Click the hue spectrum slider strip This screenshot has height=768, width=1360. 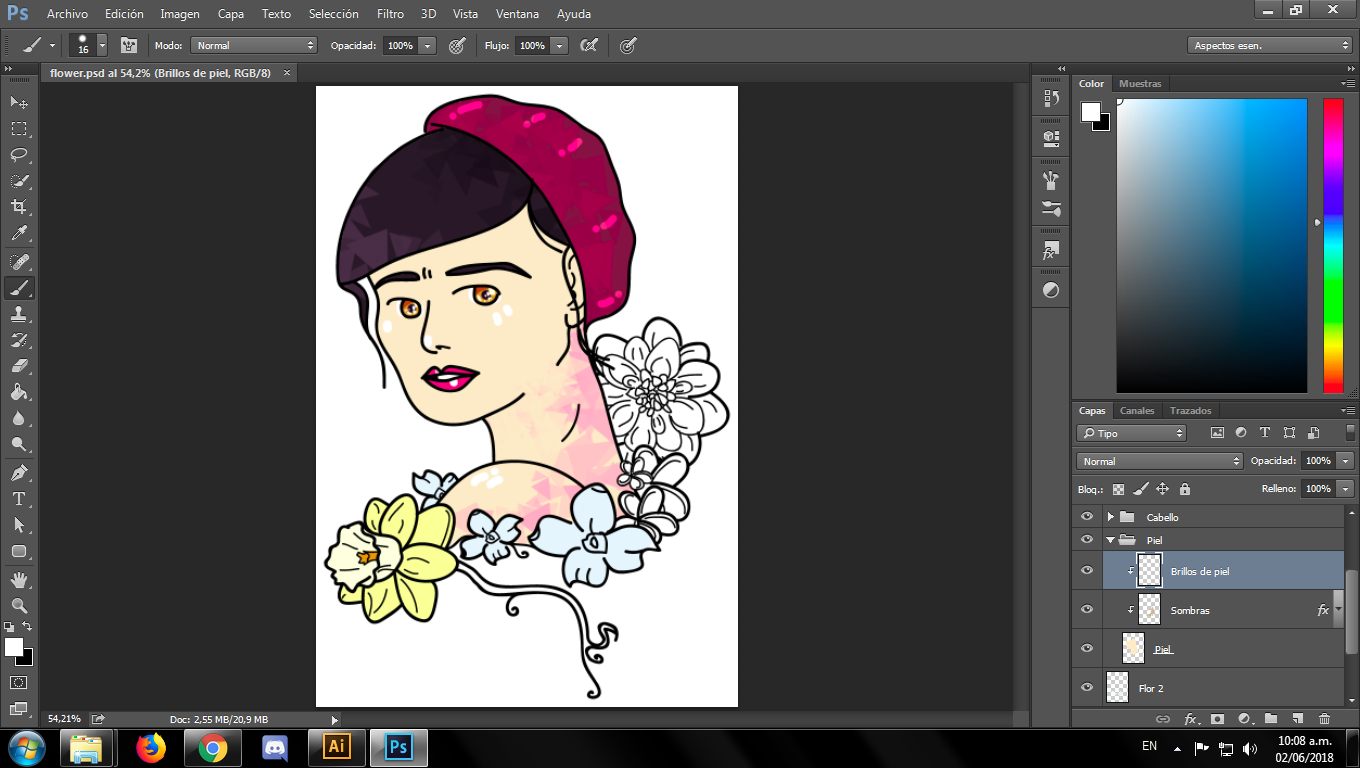[1333, 245]
